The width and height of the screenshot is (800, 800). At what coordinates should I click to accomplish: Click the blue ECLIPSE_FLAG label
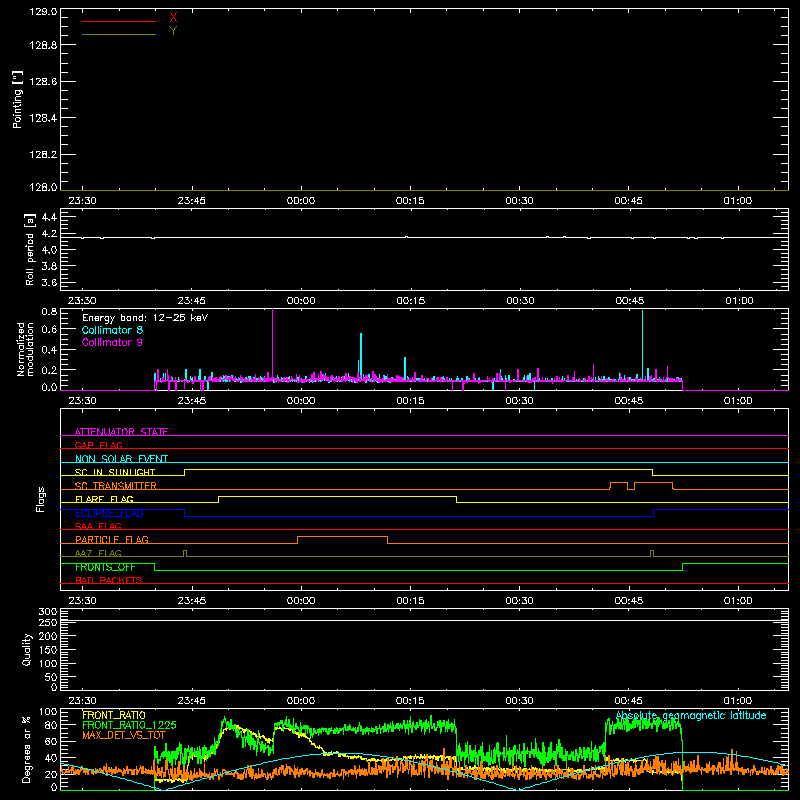pyautogui.click(x=109, y=513)
